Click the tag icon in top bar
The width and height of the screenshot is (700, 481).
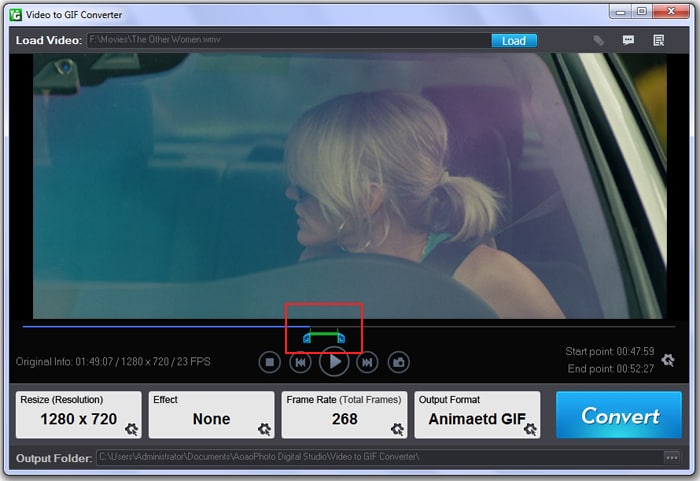coord(599,41)
